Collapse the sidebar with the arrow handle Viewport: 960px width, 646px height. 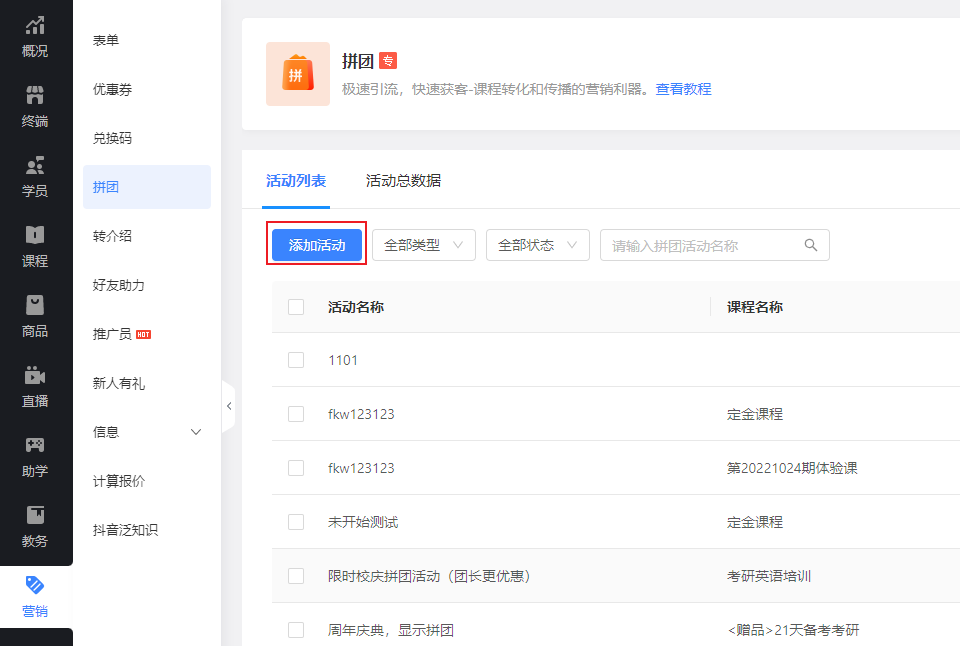pos(228,406)
